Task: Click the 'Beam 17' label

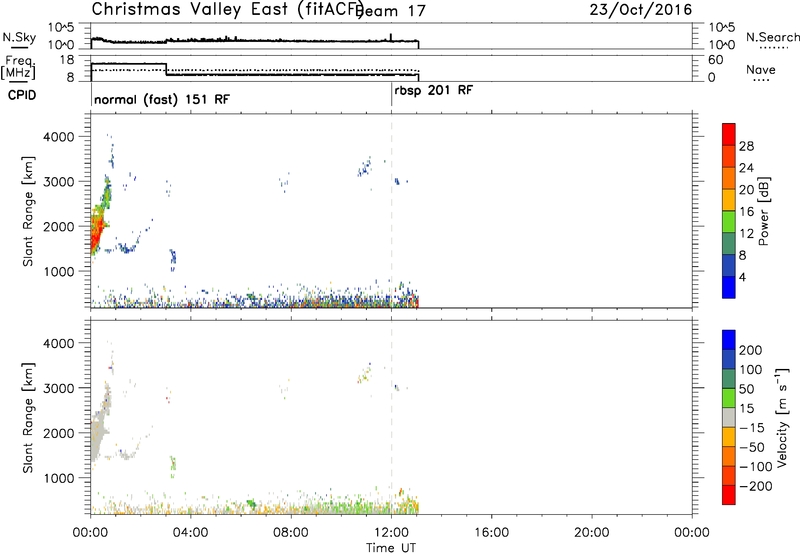Action: pyautogui.click(x=391, y=11)
